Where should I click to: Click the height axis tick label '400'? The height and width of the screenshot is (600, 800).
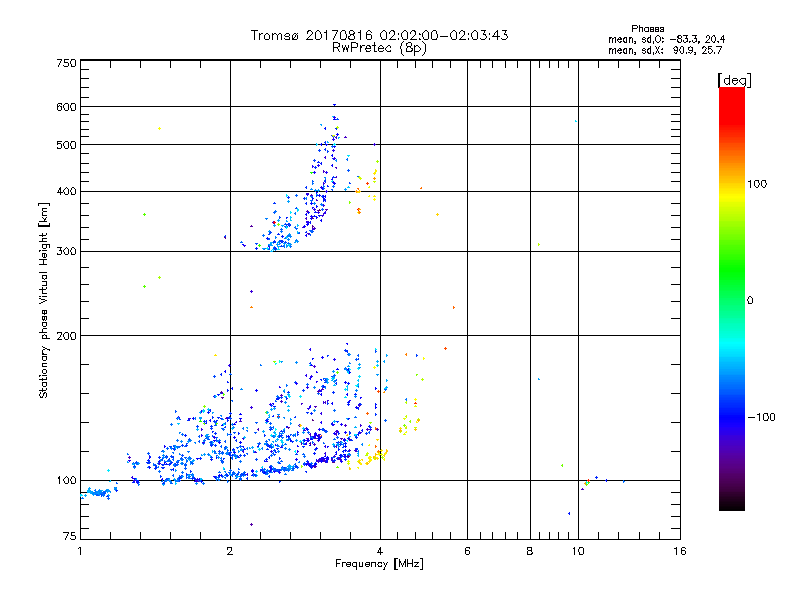click(x=67, y=191)
